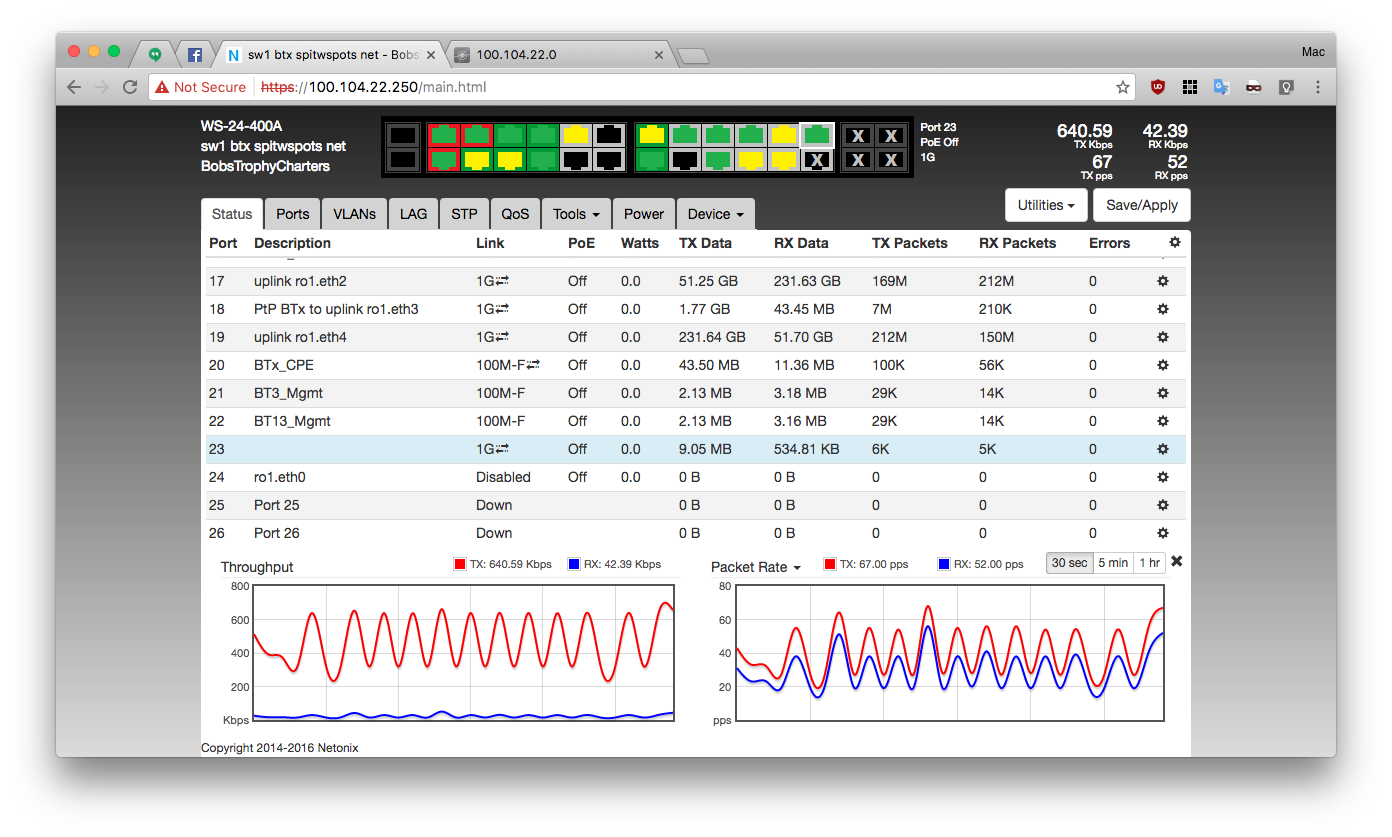The image size is (1392, 837).
Task: Switch graph interval to 1 hr
Action: pyautogui.click(x=1149, y=563)
